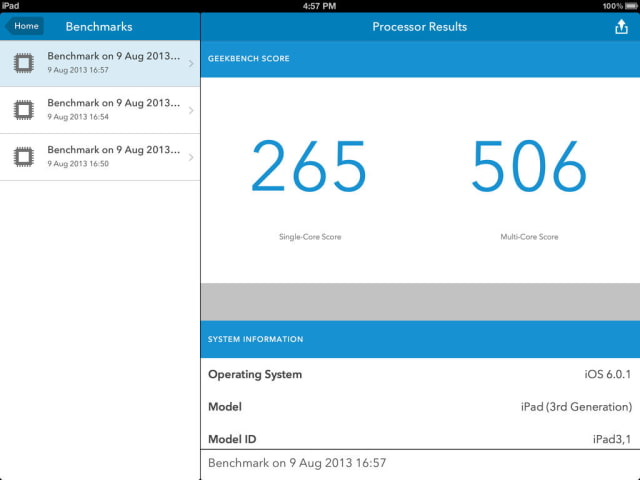Tap the 100% battery percentage
The width and height of the screenshot is (640, 480).
pyautogui.click(x=613, y=6)
